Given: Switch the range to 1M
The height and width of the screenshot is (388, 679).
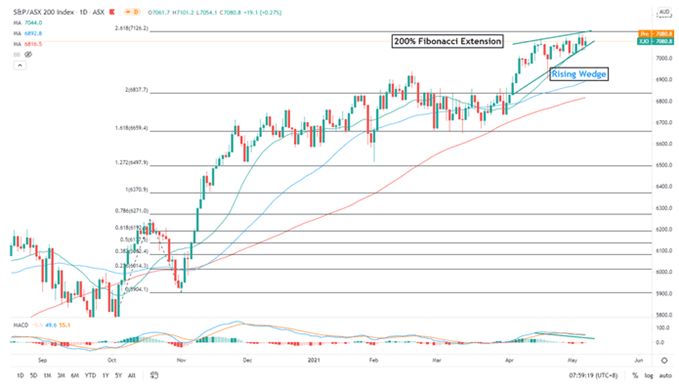Looking at the screenshot, I should tap(47, 375).
